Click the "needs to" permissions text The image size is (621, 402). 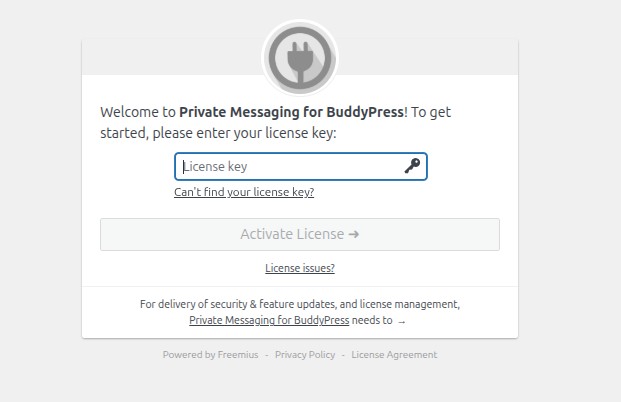[372, 321]
